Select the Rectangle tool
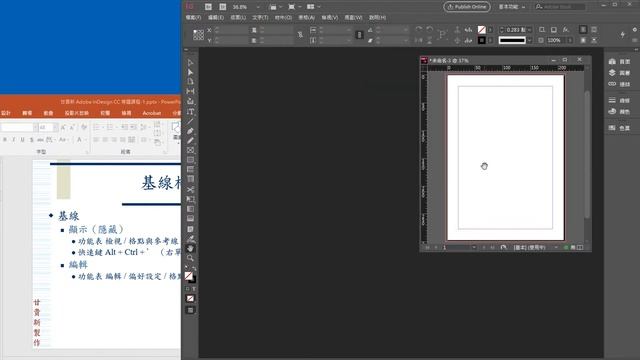 [190, 160]
